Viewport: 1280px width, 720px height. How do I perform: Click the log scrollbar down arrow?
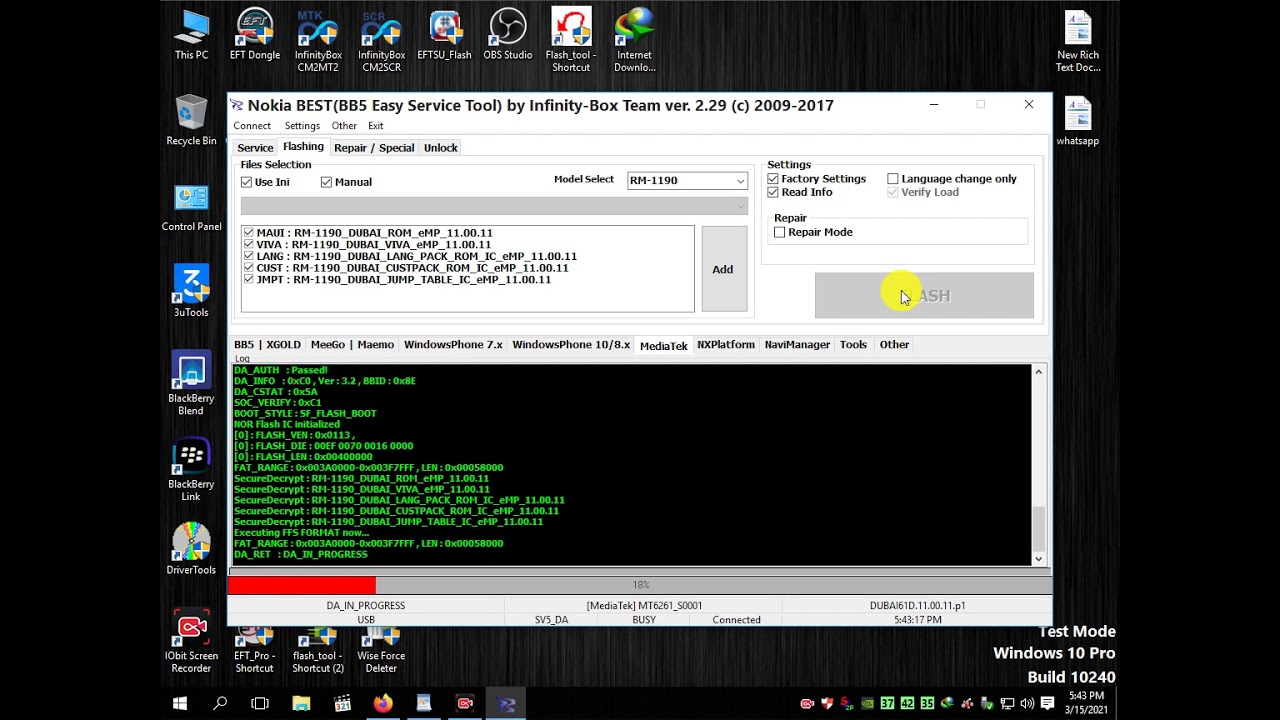(x=1038, y=558)
